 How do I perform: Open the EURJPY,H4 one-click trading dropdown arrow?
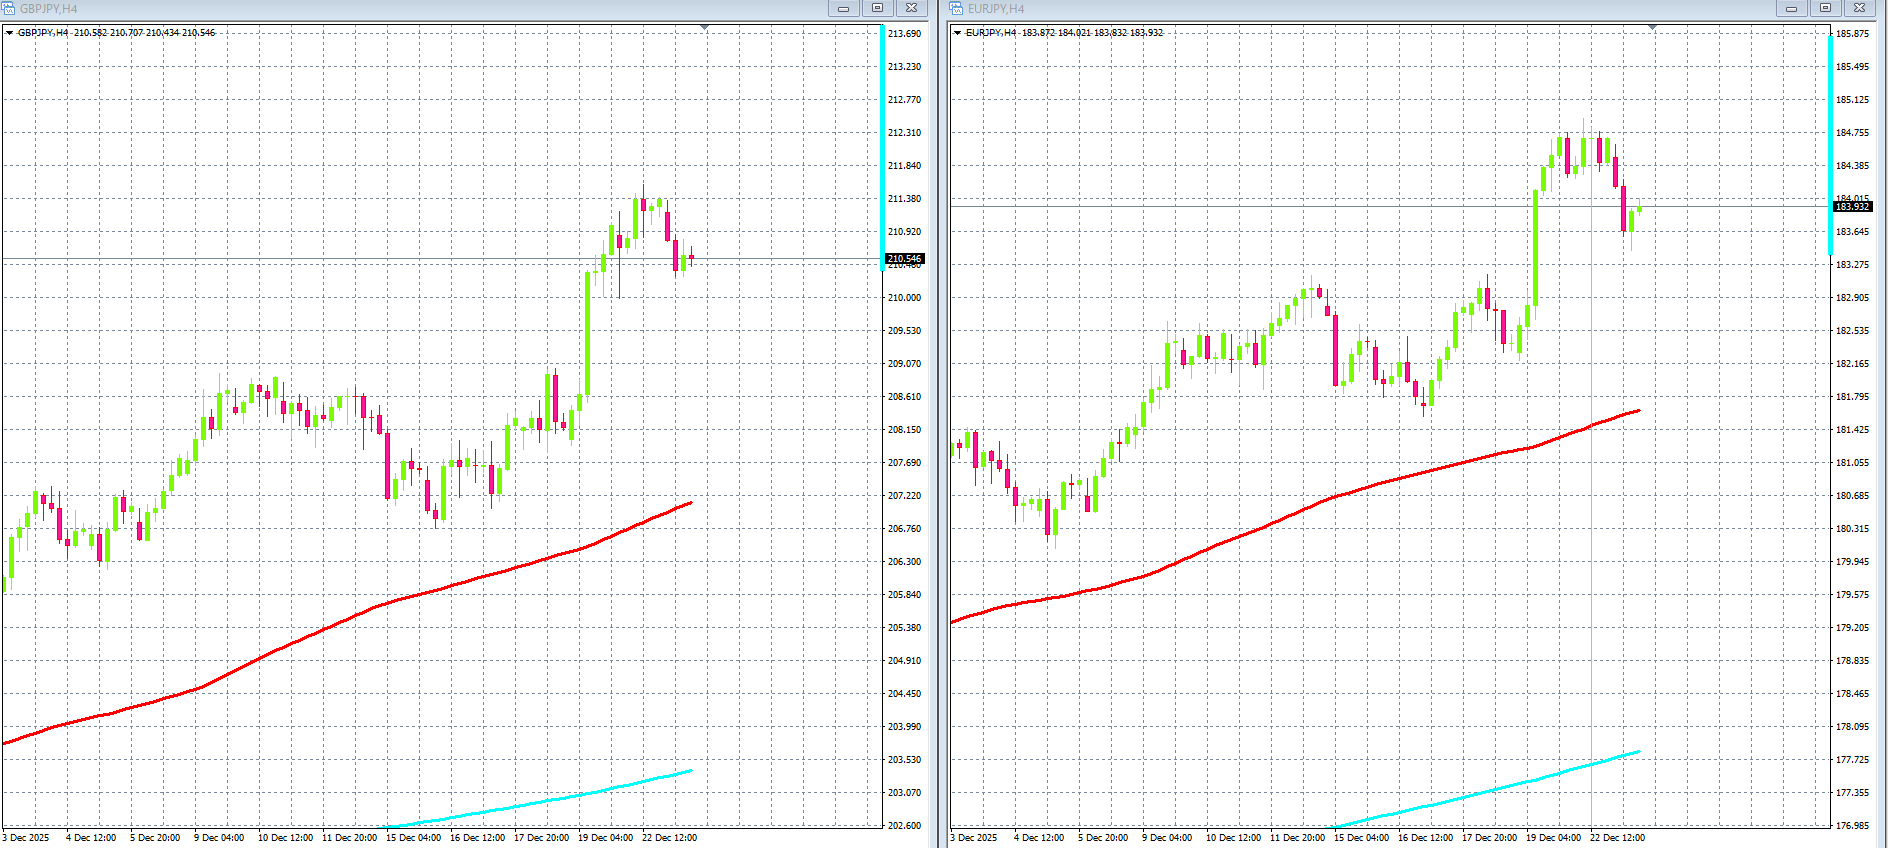click(x=958, y=33)
